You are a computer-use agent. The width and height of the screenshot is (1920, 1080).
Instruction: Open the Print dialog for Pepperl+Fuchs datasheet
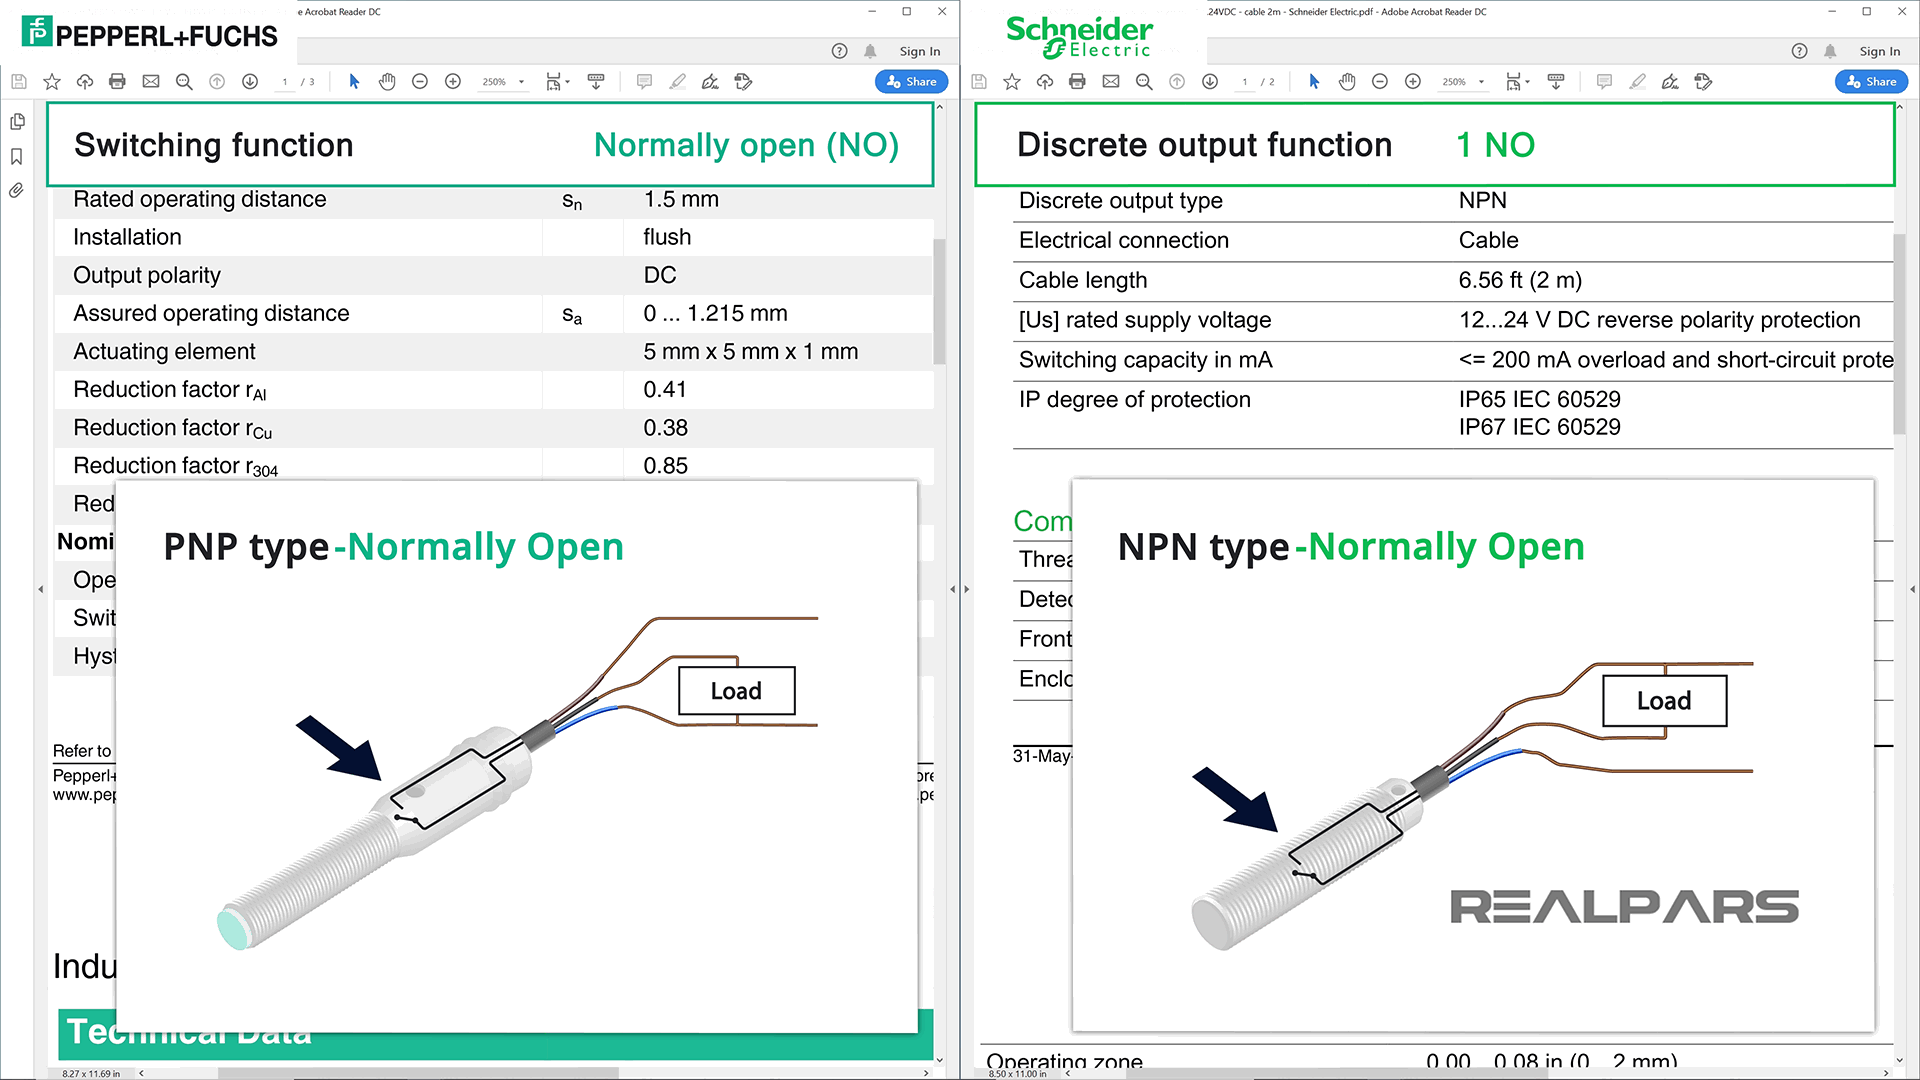coord(117,81)
